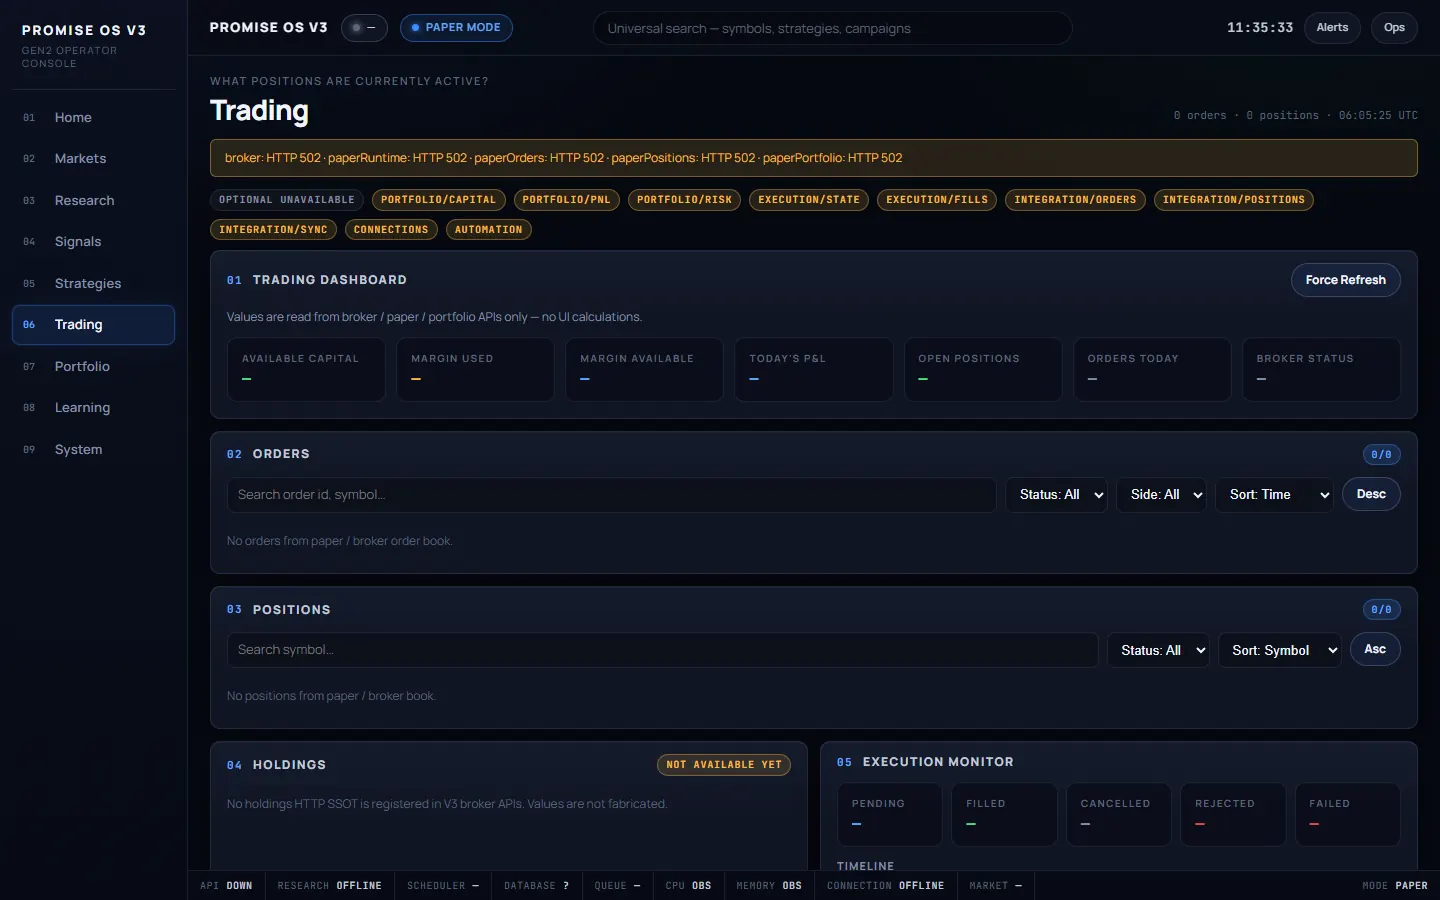Open the Home page in sidebar
The width and height of the screenshot is (1440, 900).
coord(93,117)
